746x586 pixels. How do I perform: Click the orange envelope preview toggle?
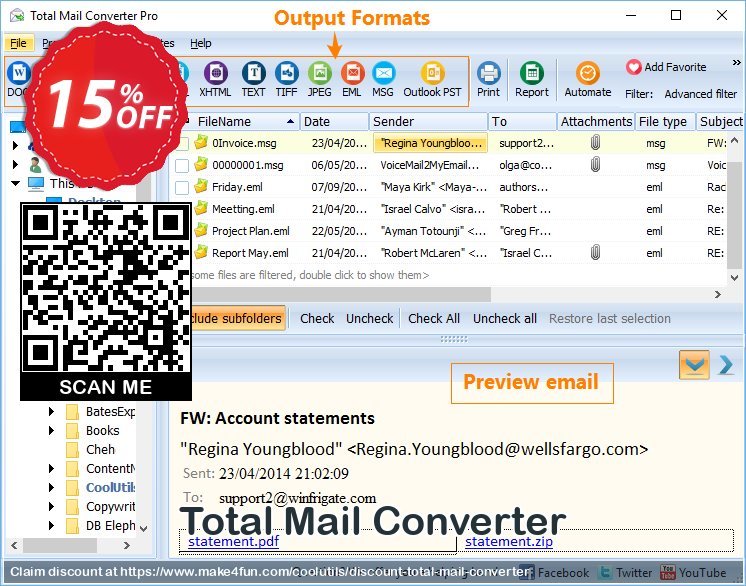[x=694, y=365]
